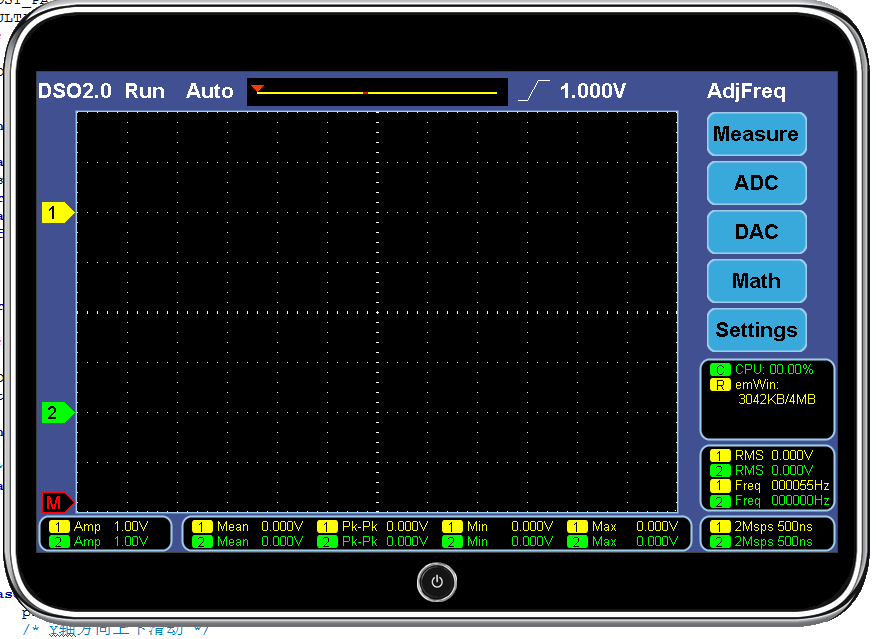876x639 pixels.
Task: Click channel 1 RMS 0.000V reading
Action: pos(774,456)
